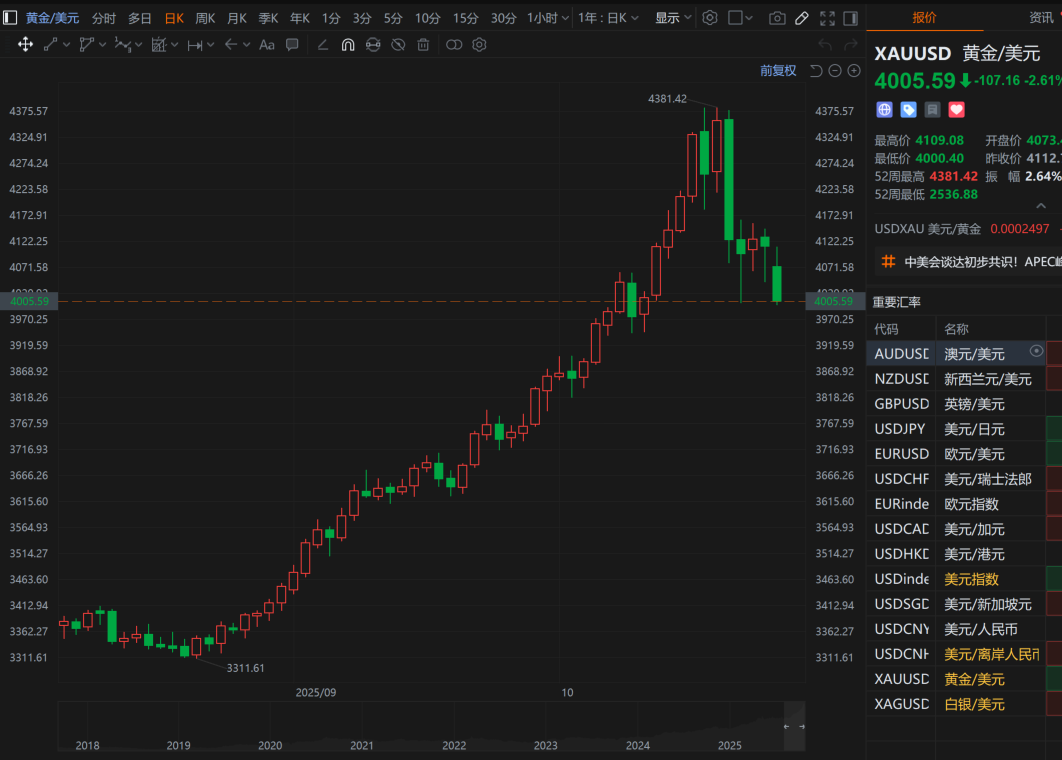The height and width of the screenshot is (760, 1062).
Task: Click the fullscreen expand icon
Action: pyautogui.click(x=826, y=18)
